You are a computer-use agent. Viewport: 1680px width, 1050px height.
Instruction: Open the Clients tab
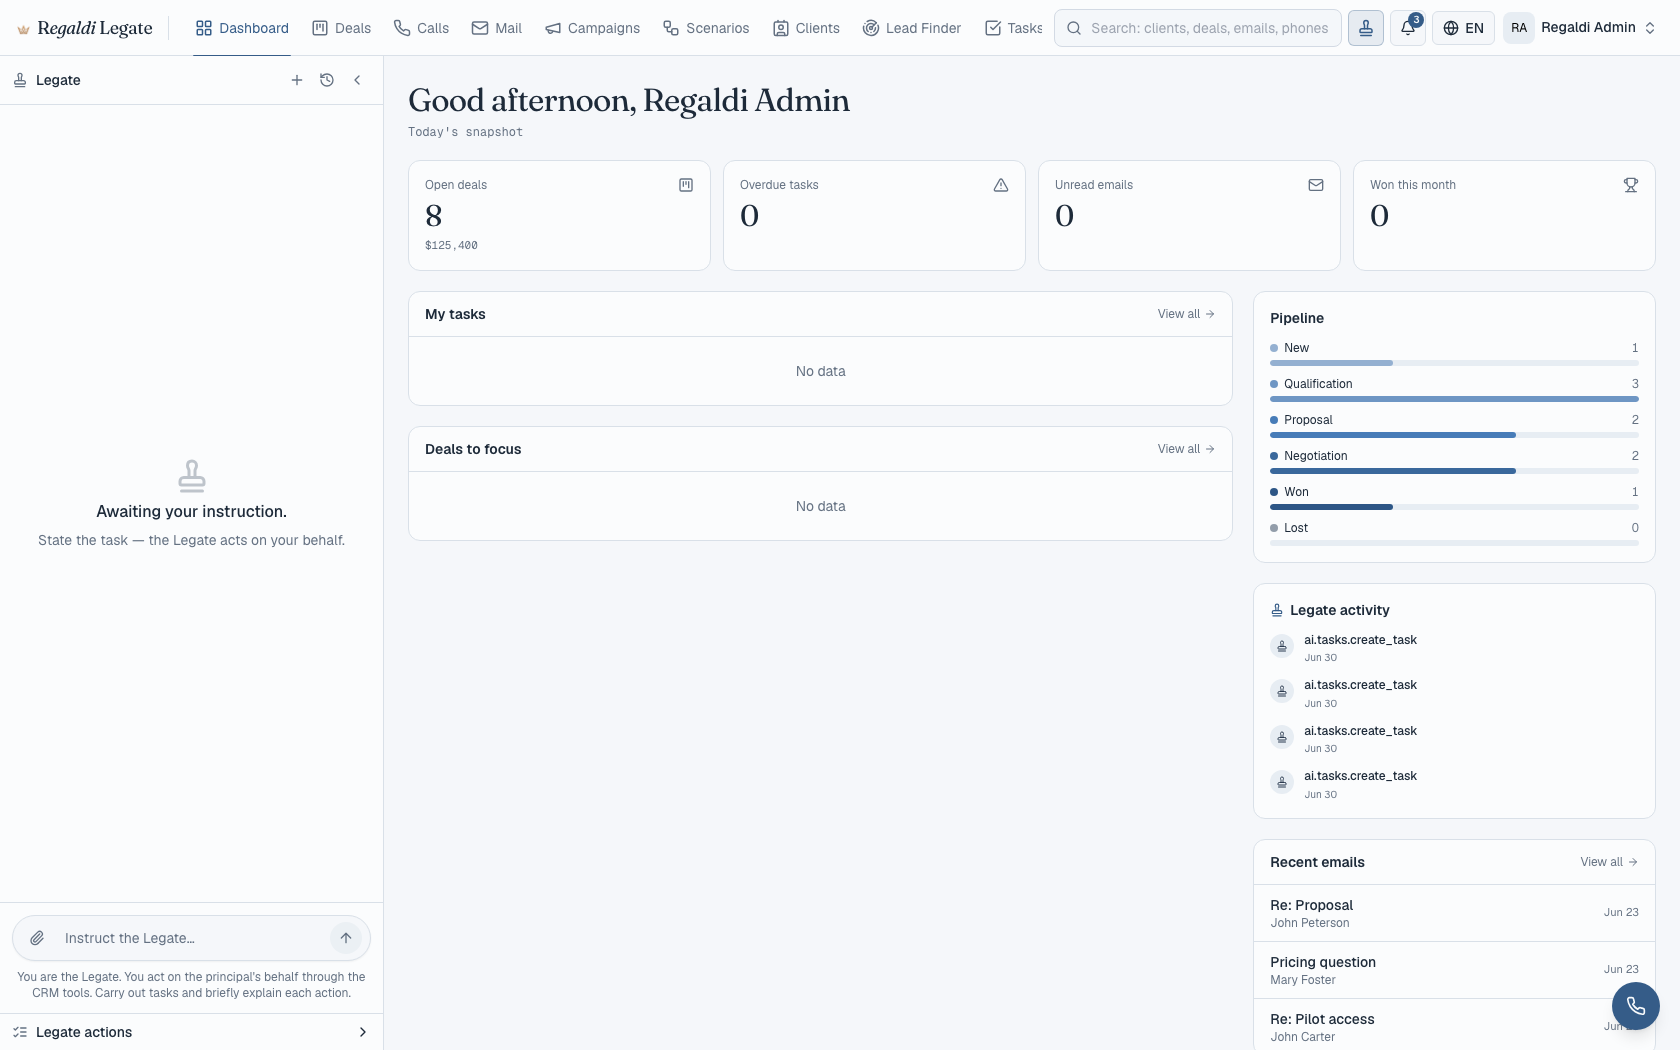(806, 28)
